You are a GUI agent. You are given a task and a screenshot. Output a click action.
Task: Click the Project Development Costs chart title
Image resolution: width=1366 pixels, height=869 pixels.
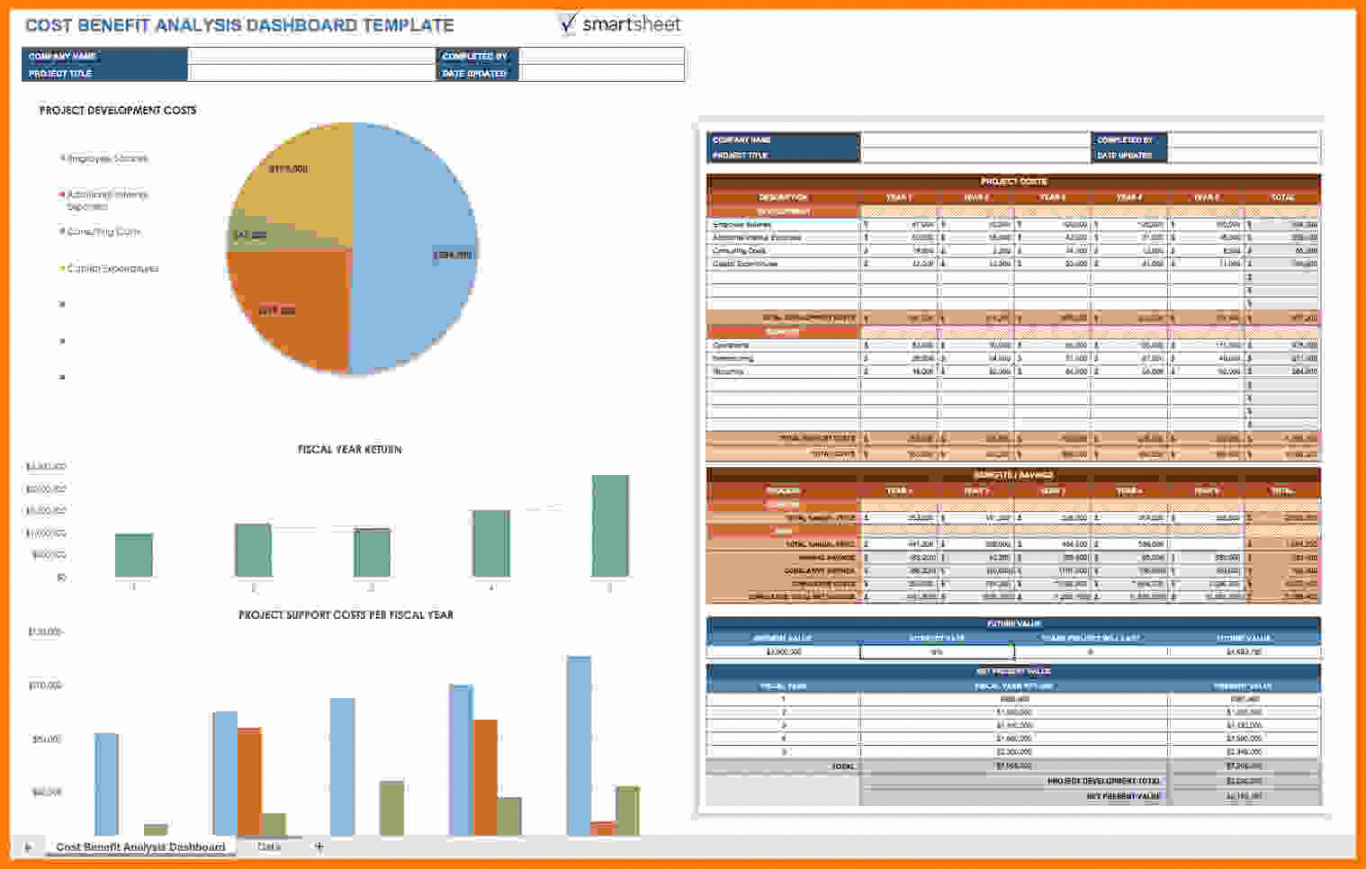pos(118,111)
